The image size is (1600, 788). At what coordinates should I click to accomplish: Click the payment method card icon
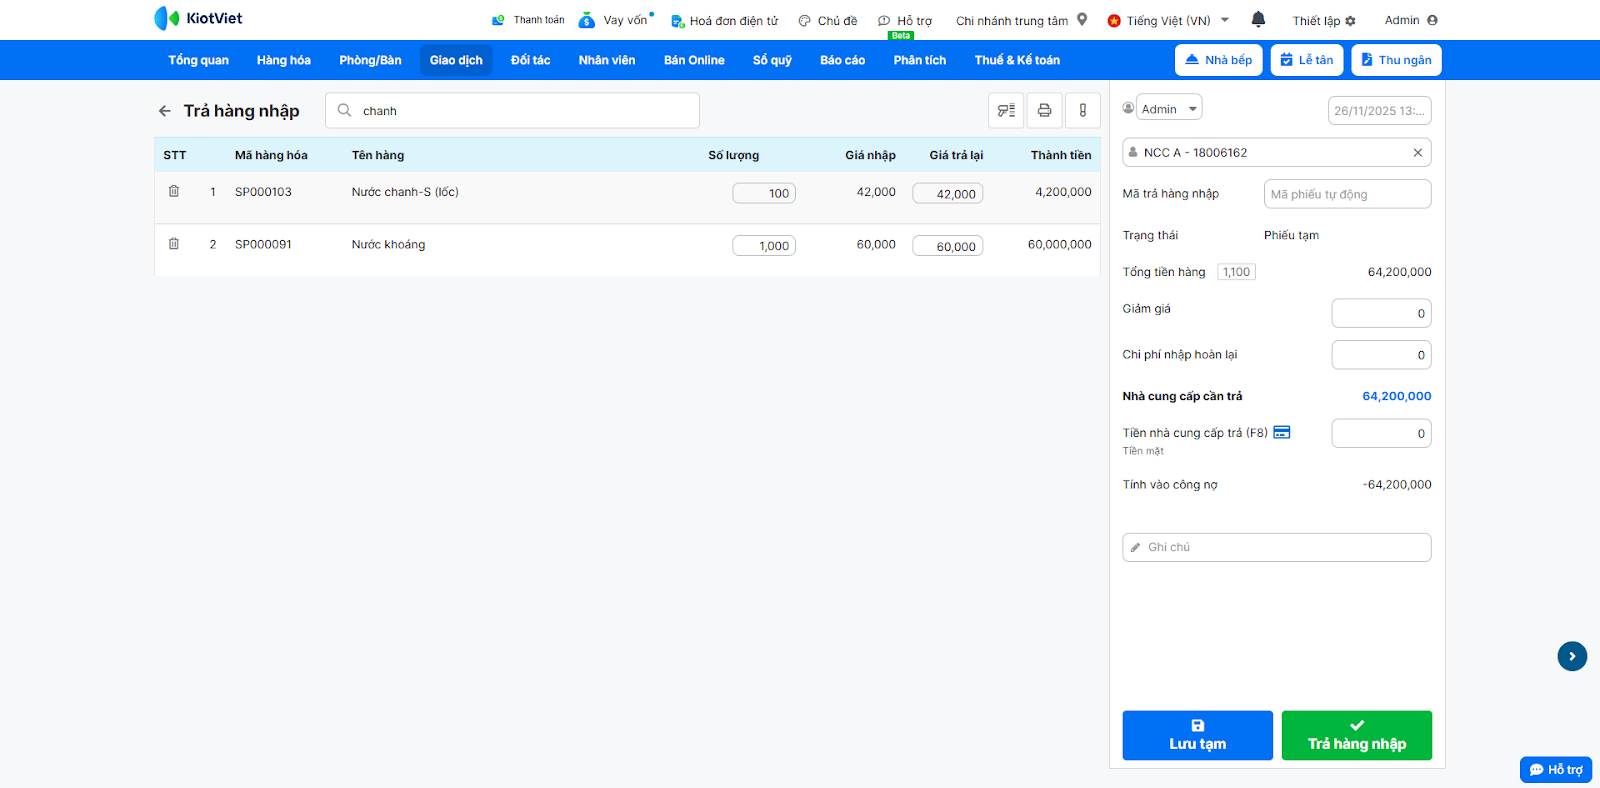point(1282,432)
